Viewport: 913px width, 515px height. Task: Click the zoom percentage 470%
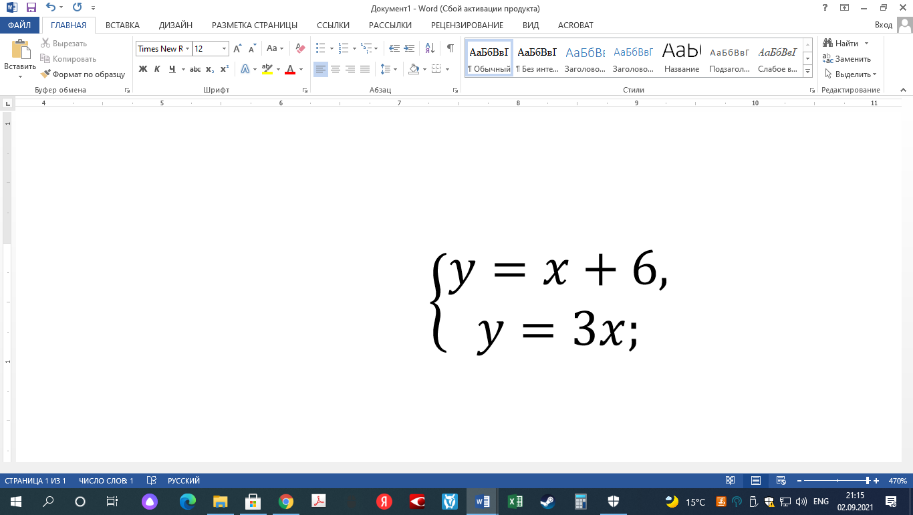897,481
